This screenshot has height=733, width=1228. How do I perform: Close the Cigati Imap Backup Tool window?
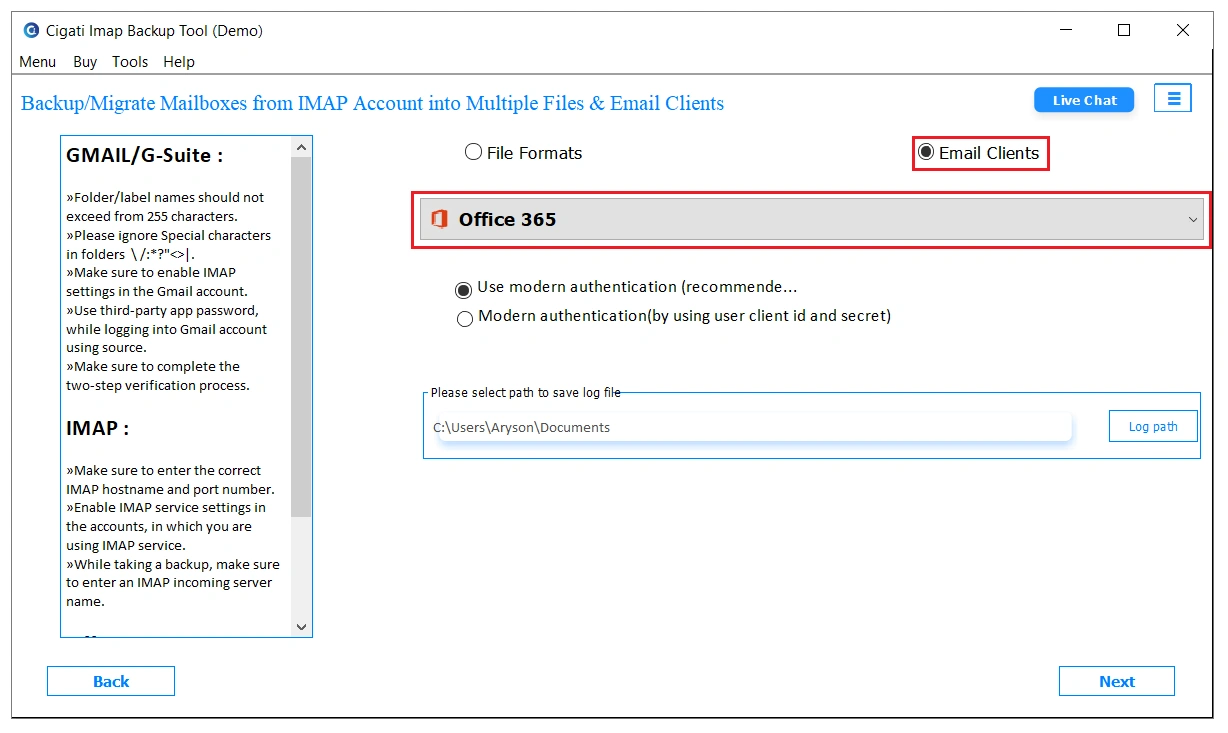click(x=1183, y=31)
